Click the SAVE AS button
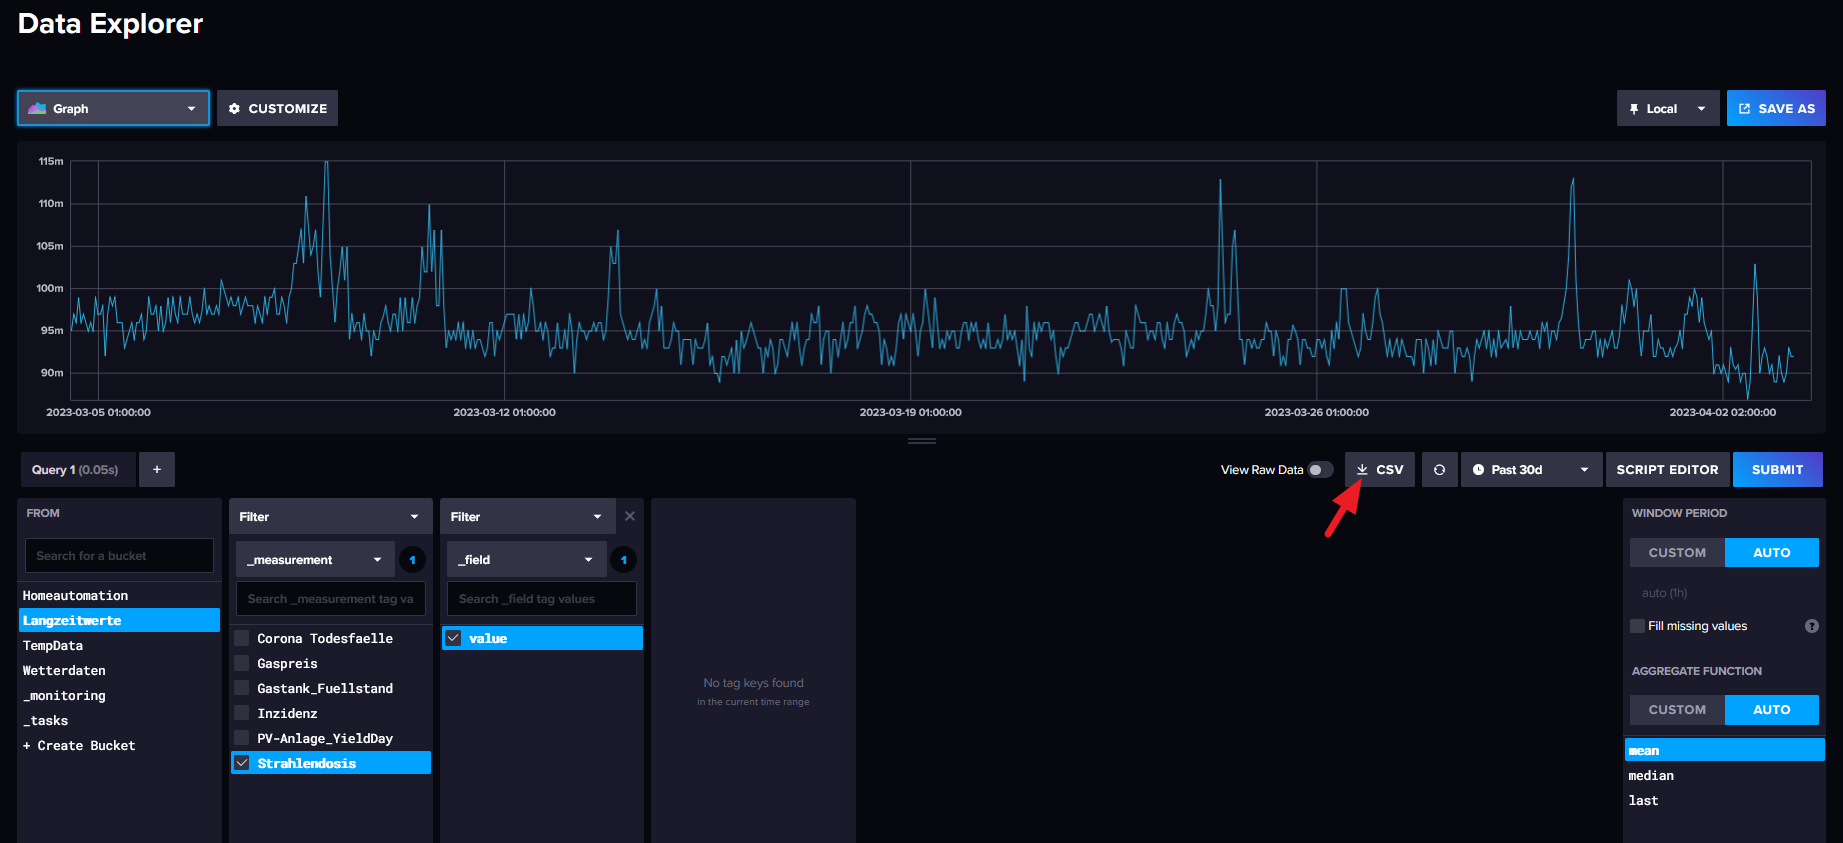 click(1776, 108)
